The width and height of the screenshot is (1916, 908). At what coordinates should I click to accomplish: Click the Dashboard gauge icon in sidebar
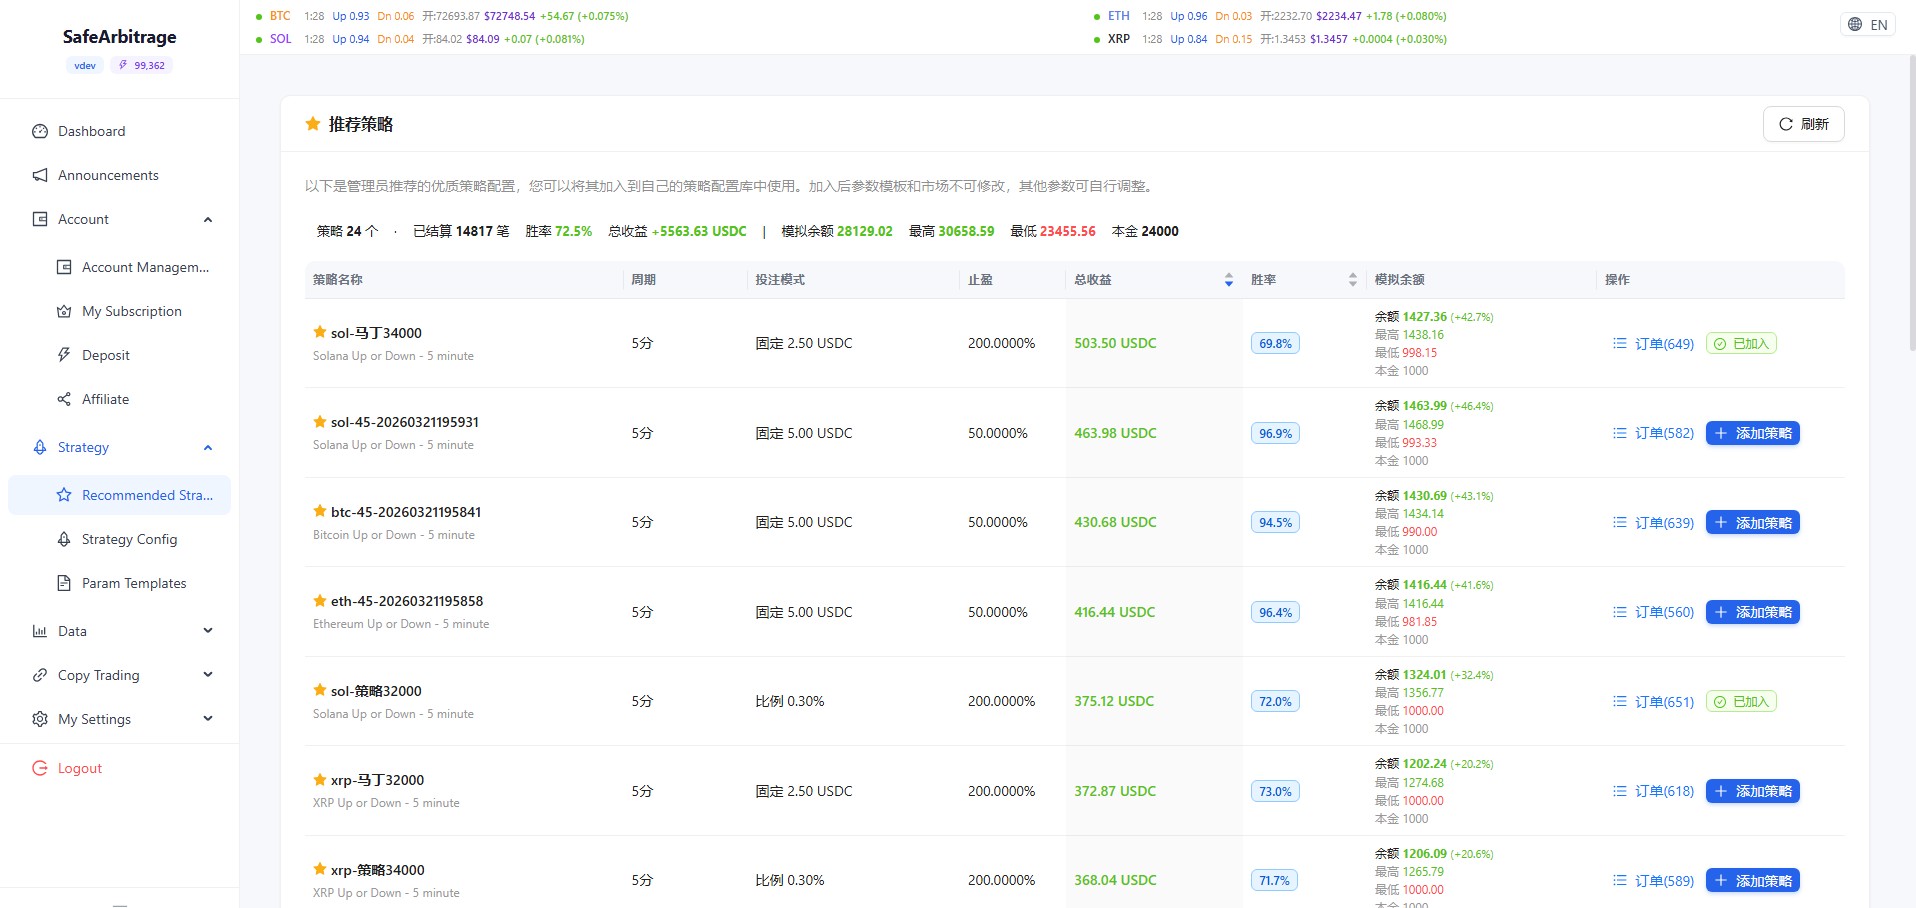[x=40, y=131]
